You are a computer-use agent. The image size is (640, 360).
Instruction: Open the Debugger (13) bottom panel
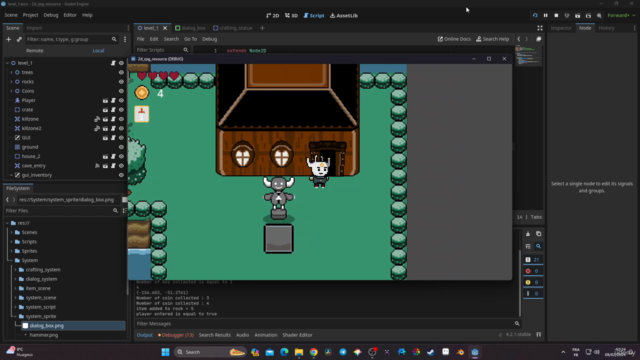[176, 335]
